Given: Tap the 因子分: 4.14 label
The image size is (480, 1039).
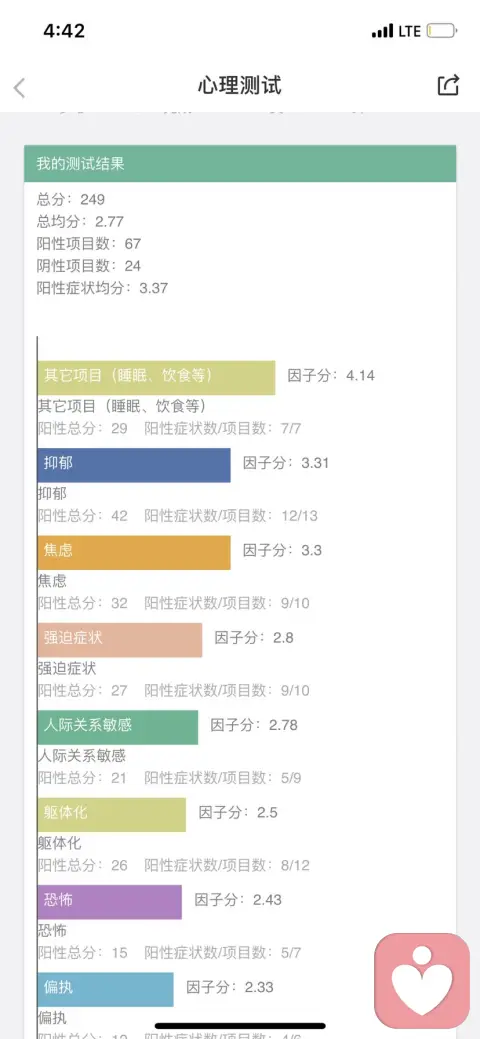Looking at the screenshot, I should pos(331,376).
